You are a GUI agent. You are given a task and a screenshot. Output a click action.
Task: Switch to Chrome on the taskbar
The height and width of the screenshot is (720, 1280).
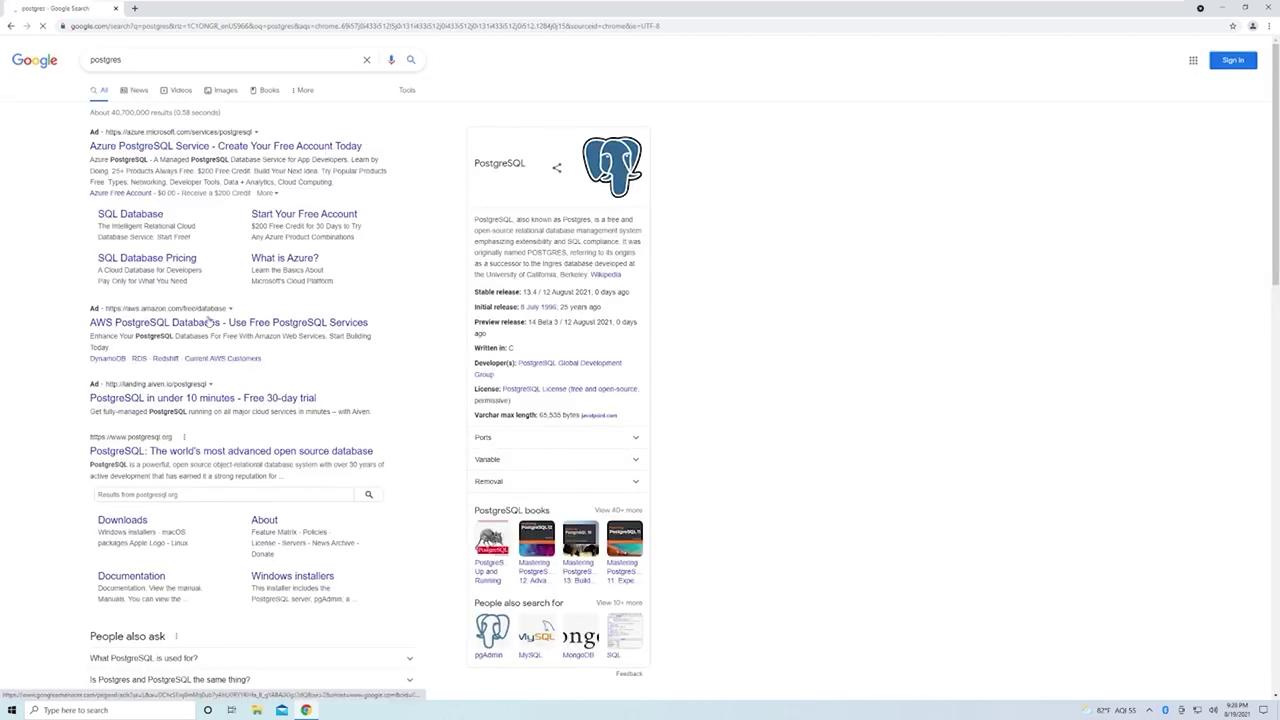click(x=306, y=710)
